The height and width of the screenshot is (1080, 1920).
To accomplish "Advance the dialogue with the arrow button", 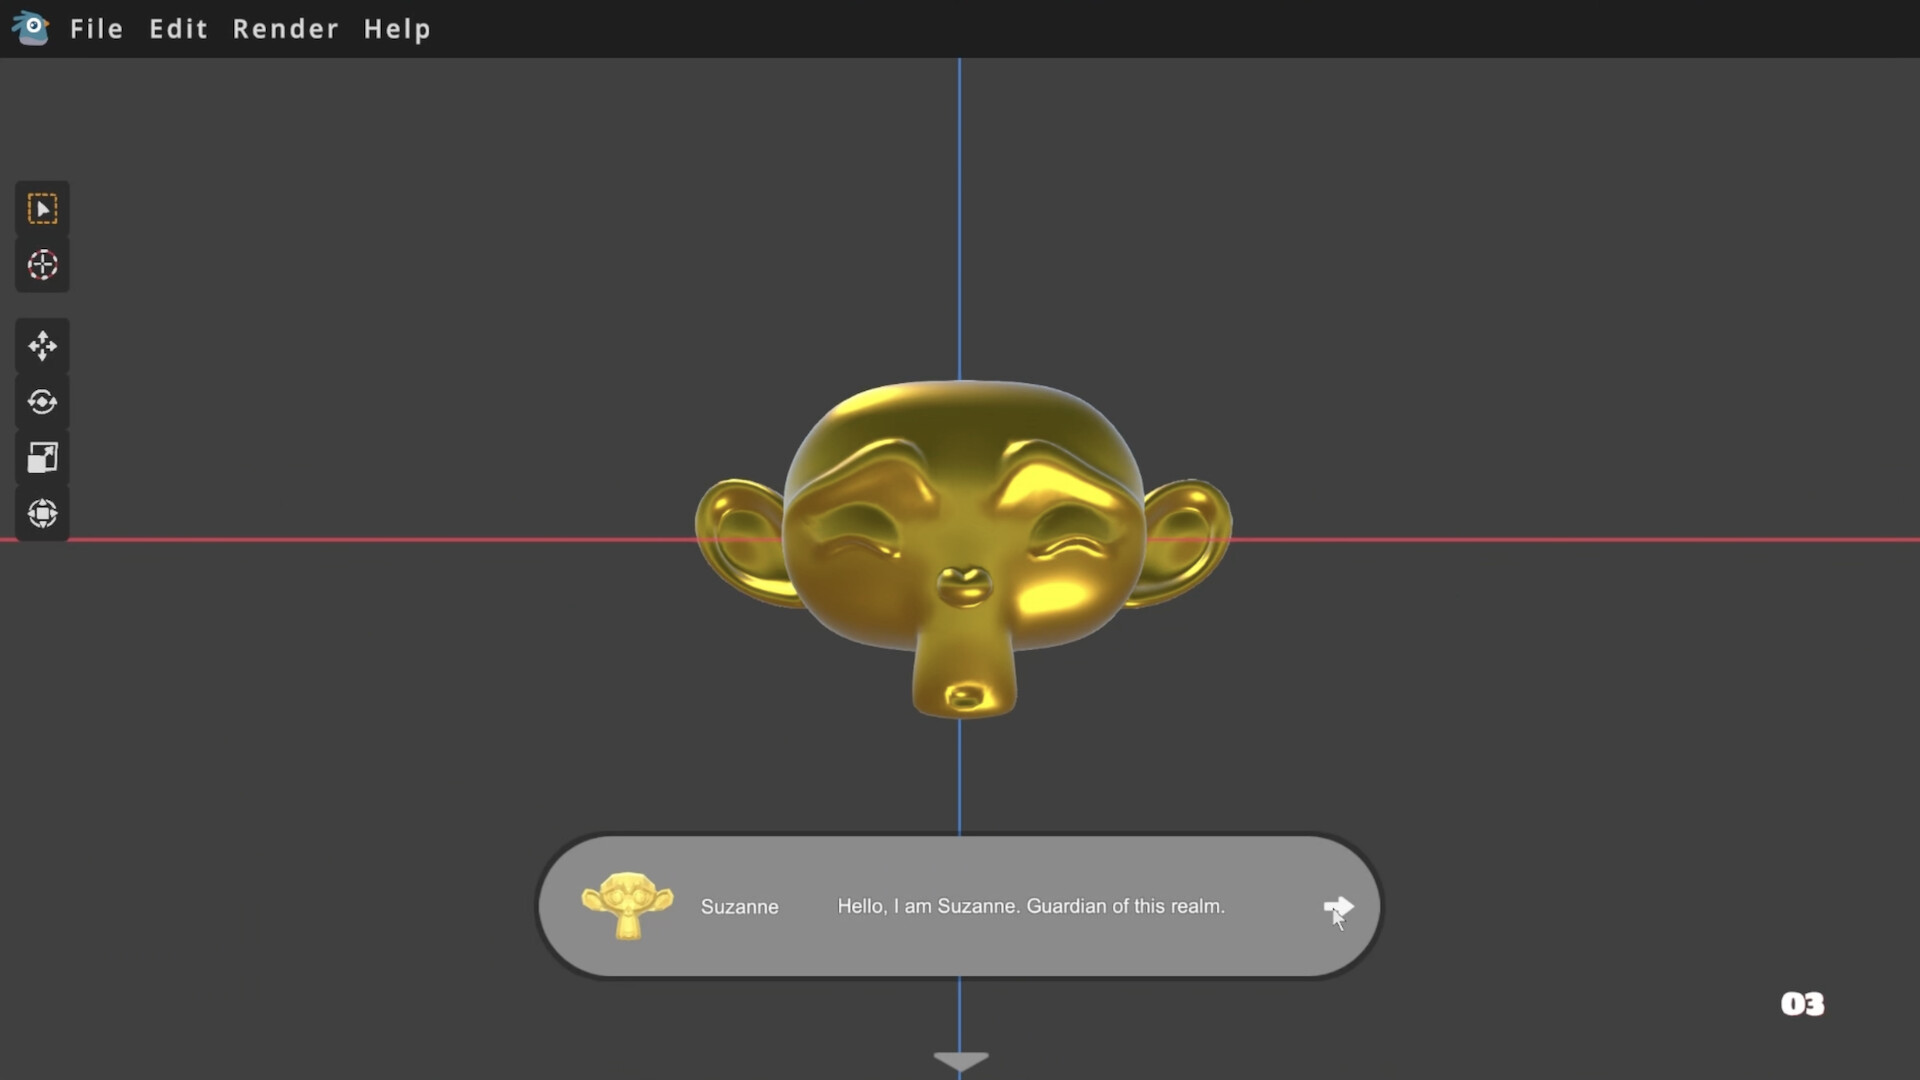I will pyautogui.click(x=1340, y=906).
